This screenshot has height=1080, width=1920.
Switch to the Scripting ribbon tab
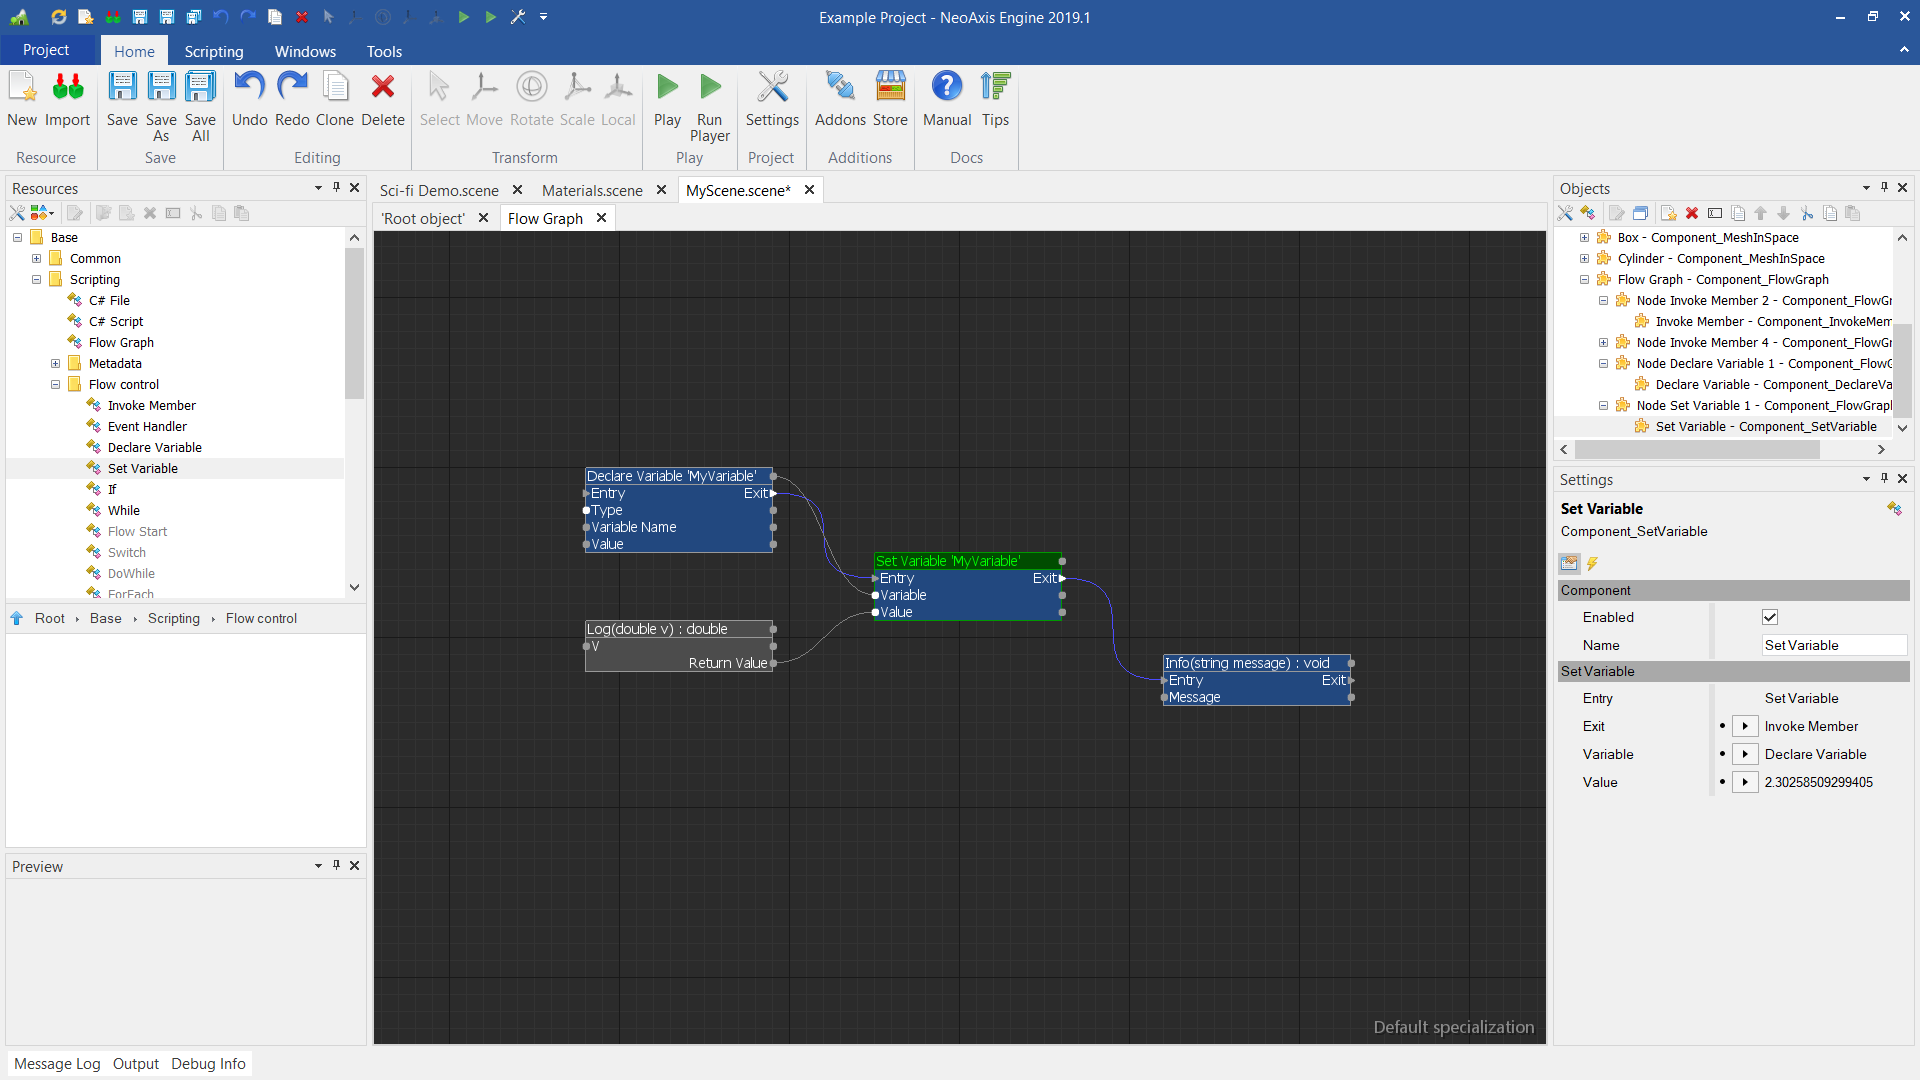click(213, 51)
